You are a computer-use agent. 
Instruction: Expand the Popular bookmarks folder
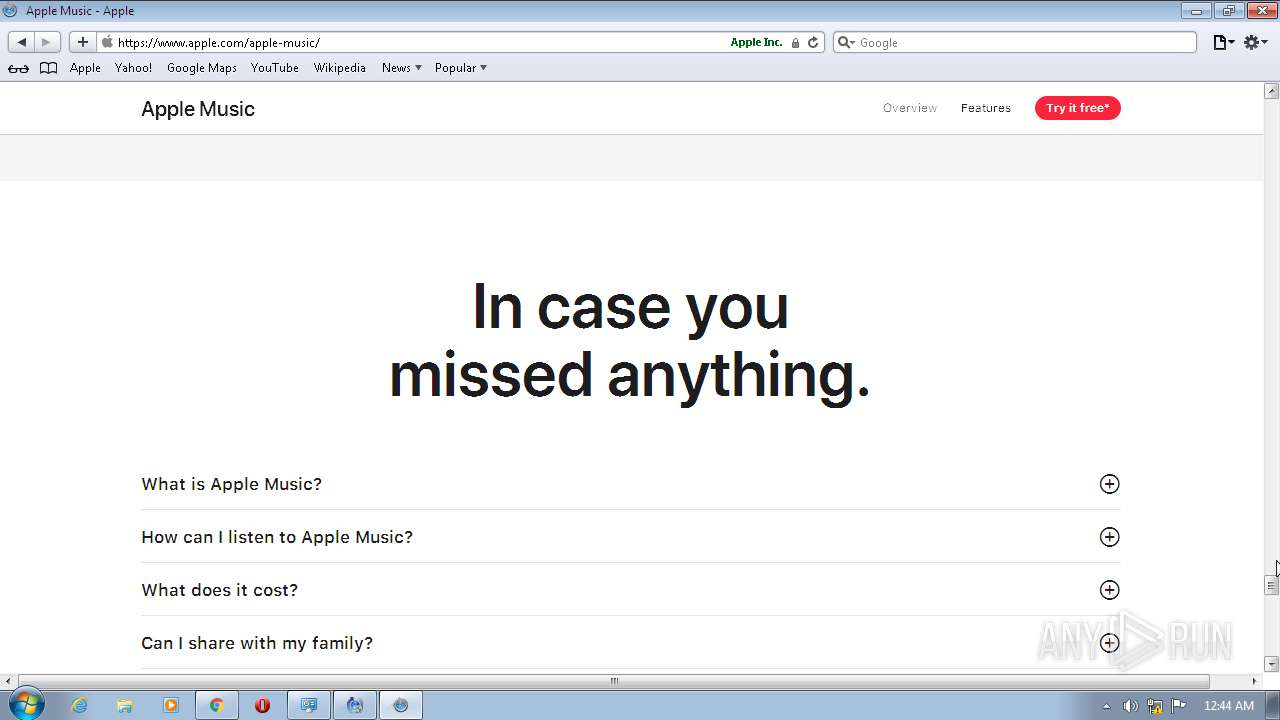coord(461,68)
